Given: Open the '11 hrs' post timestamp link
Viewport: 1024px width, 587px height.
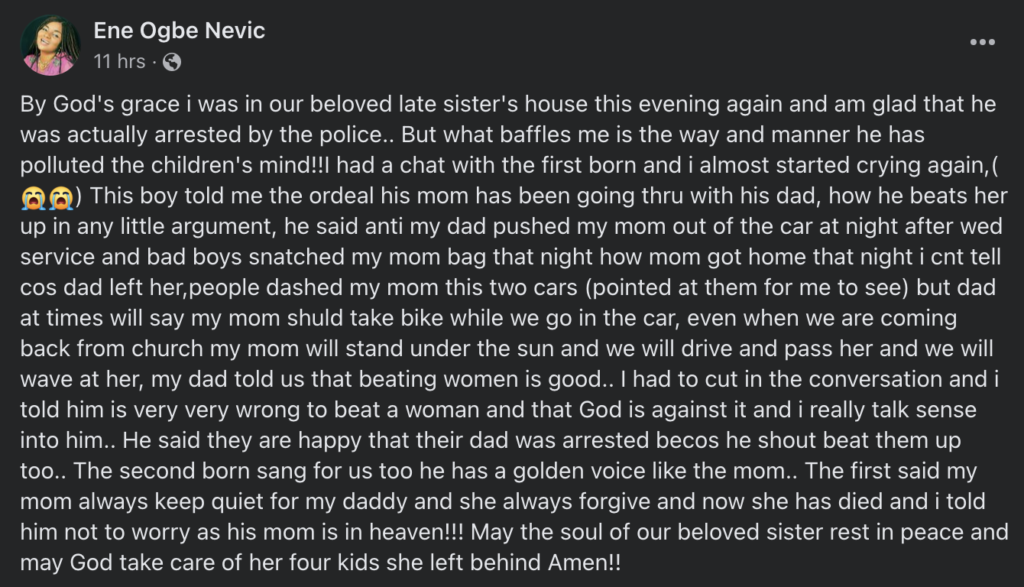Looking at the screenshot, I should (x=120, y=61).
